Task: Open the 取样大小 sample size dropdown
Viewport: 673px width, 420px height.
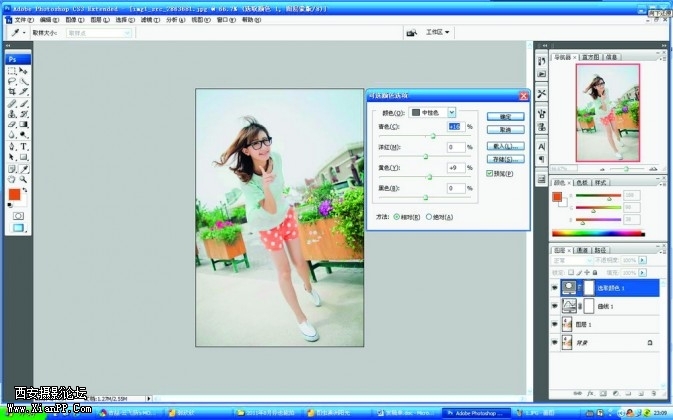Action: click(x=99, y=33)
